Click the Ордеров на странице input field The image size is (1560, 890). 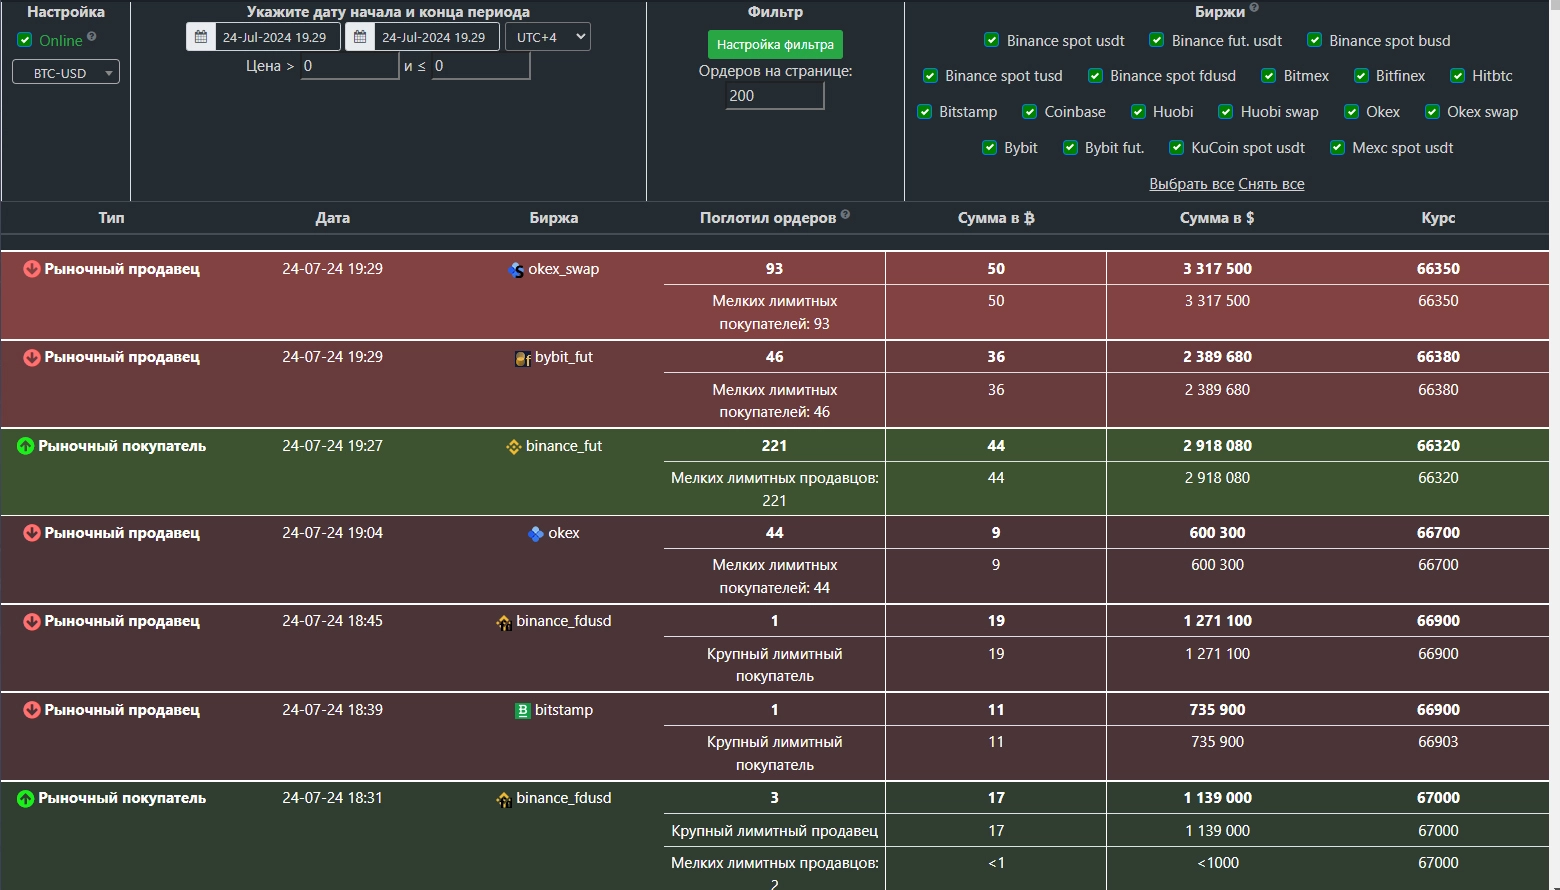pyautogui.click(x=774, y=96)
